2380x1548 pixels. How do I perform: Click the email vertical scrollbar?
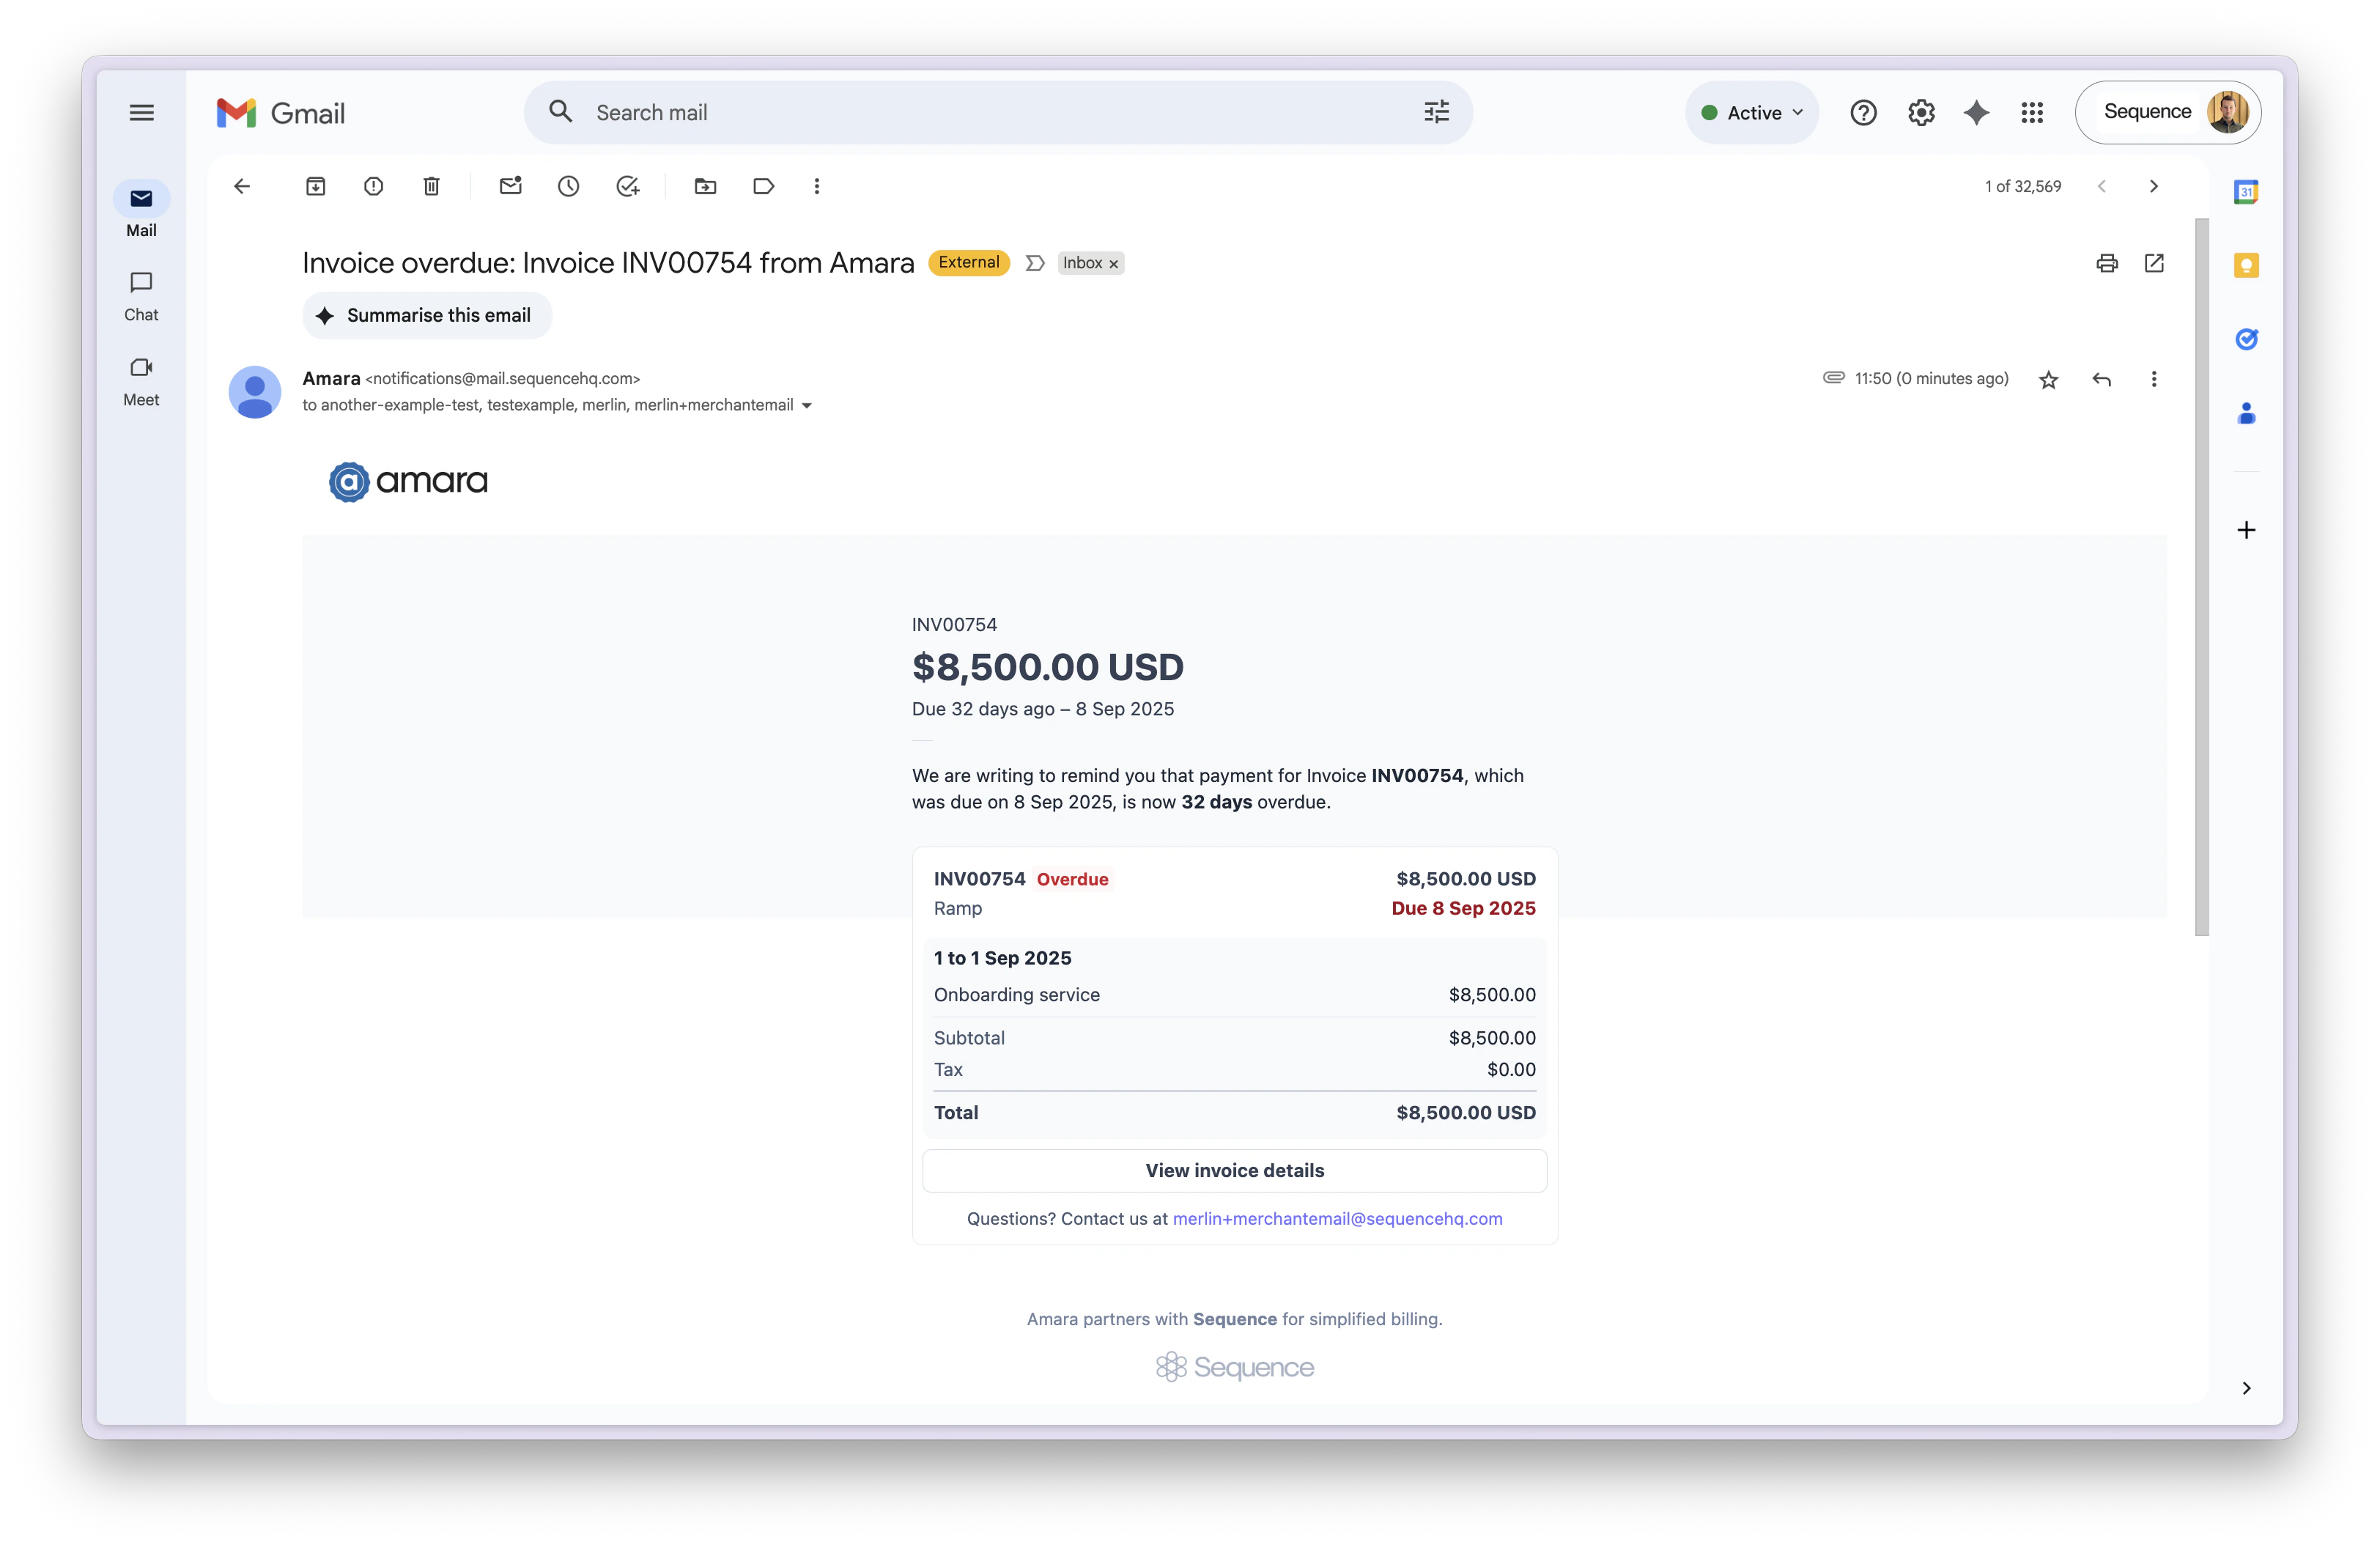tap(2201, 577)
